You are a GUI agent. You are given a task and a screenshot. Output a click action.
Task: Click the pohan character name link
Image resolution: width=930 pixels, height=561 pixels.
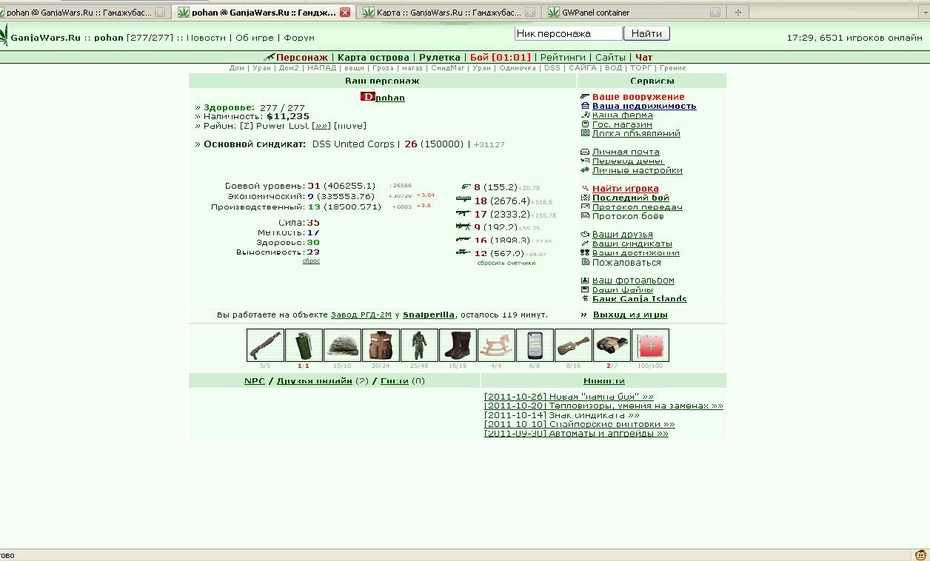(x=390, y=97)
